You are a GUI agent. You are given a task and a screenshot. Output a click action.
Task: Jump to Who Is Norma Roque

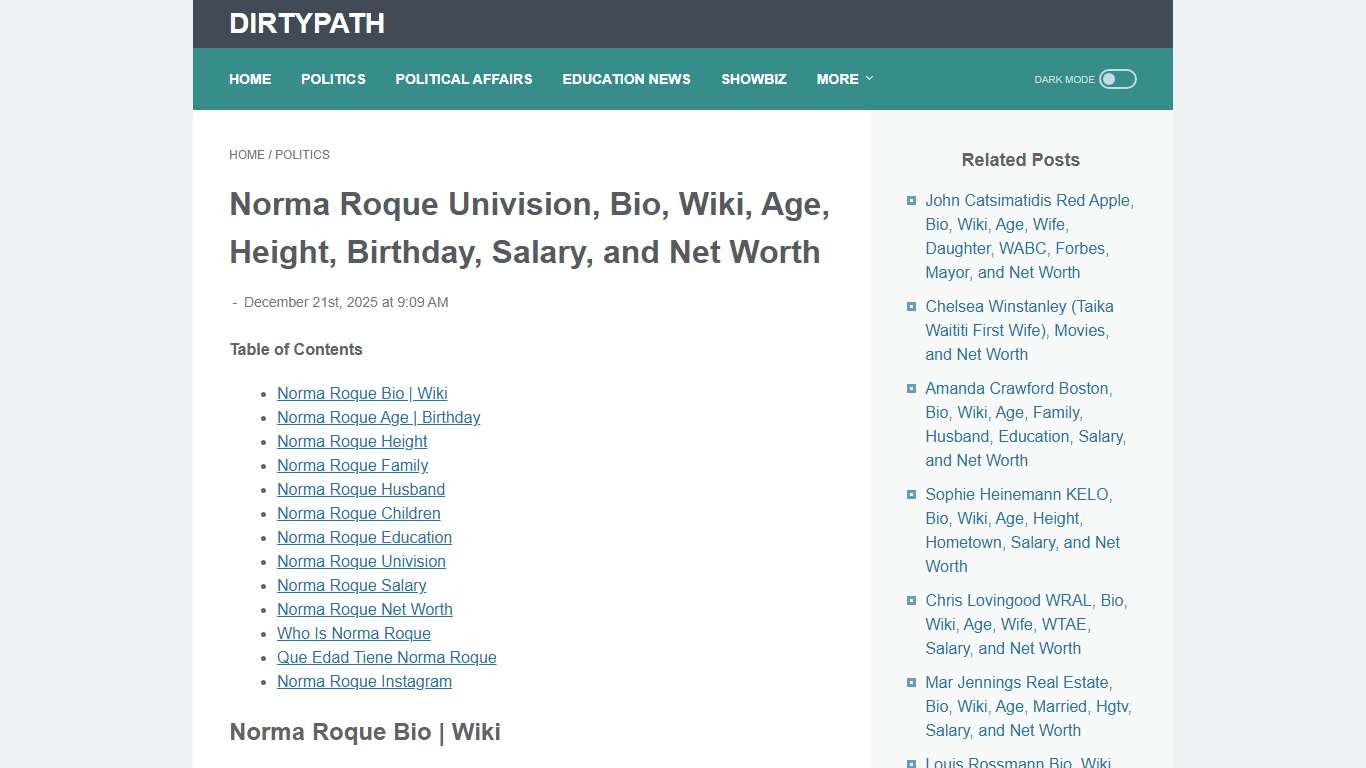[x=354, y=633]
